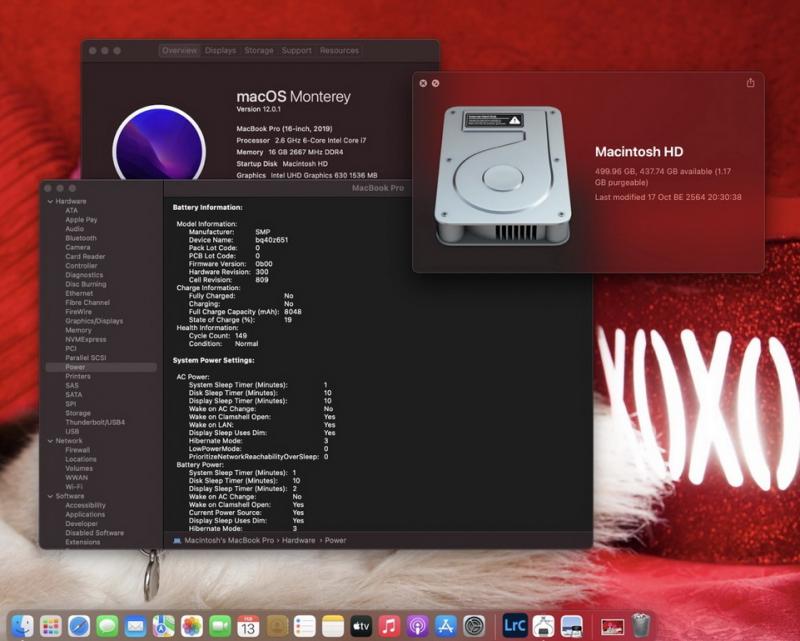Switch to the Displays tab
This screenshot has width=800, height=641.
(x=221, y=50)
